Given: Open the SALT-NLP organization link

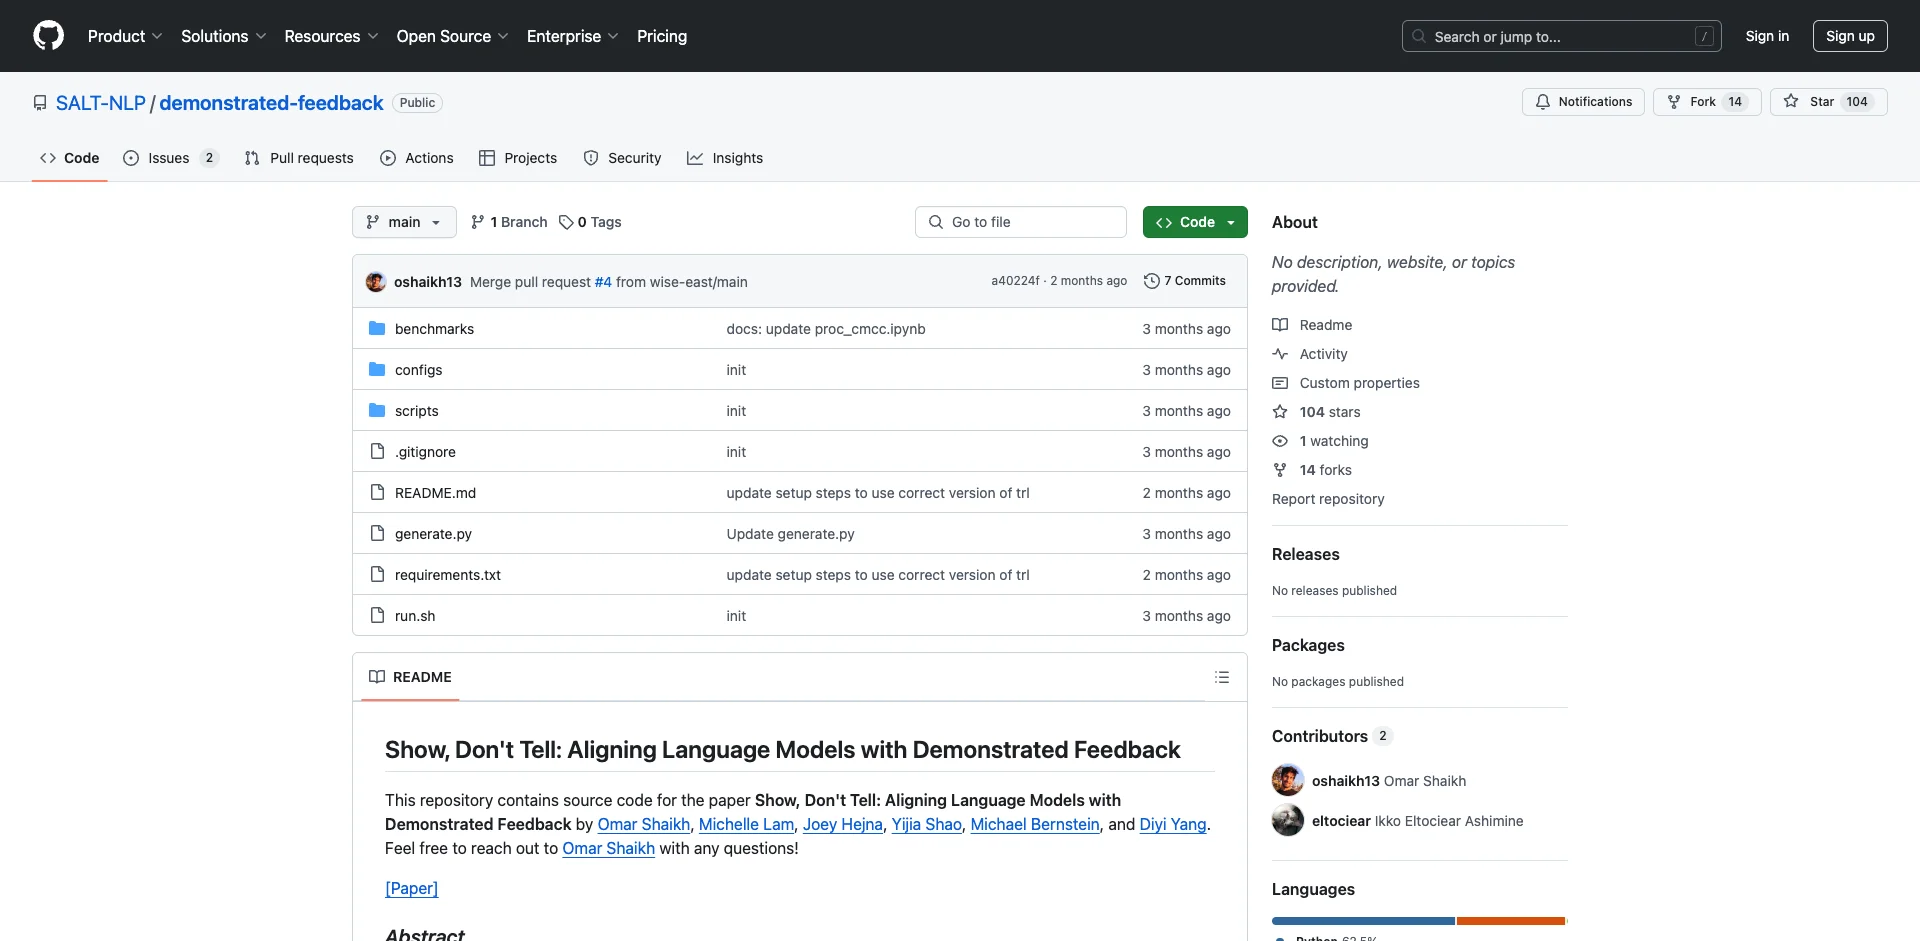Looking at the screenshot, I should click(x=101, y=103).
